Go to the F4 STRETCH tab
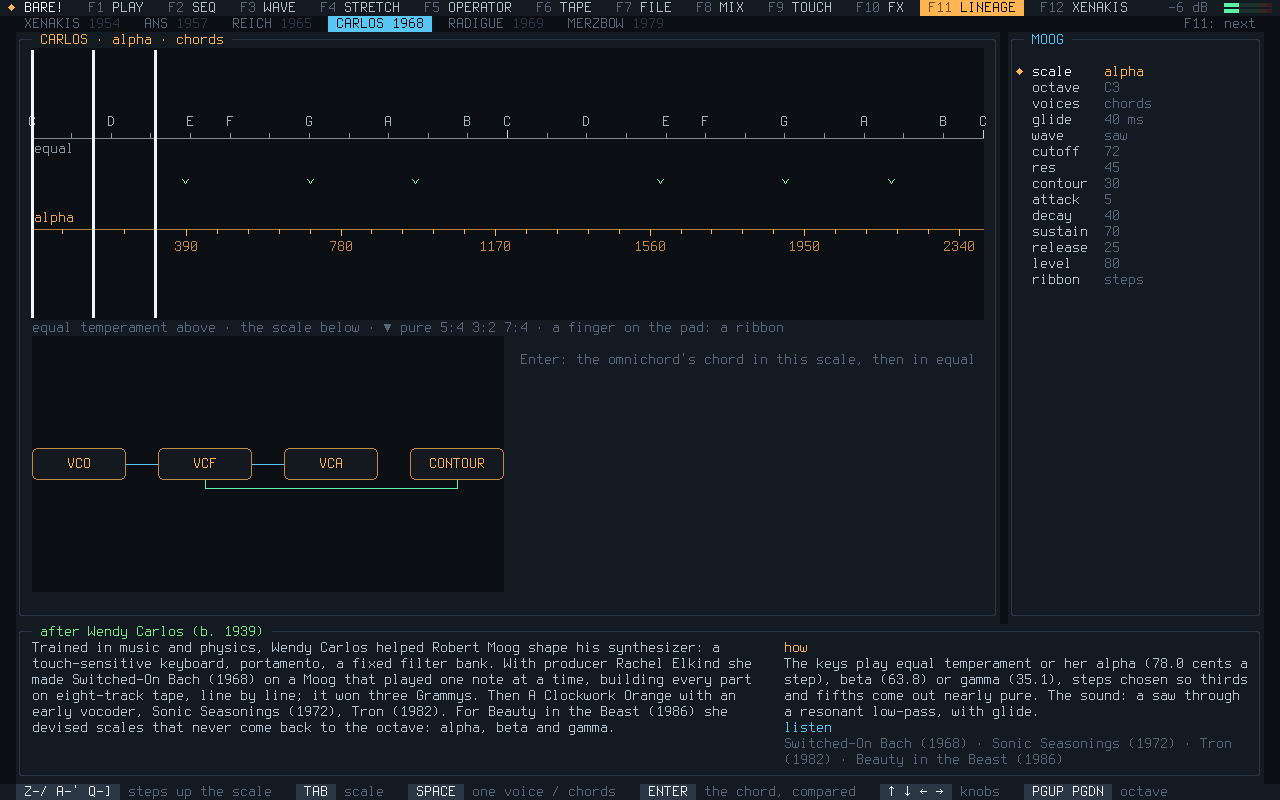Viewport: 1280px width, 800px height. click(x=360, y=7)
